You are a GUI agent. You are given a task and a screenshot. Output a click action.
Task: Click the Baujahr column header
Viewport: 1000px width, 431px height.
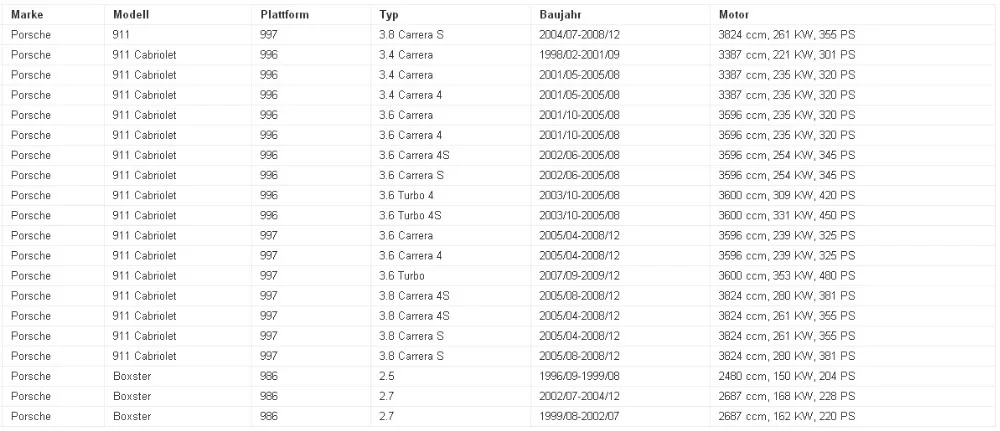(559, 15)
